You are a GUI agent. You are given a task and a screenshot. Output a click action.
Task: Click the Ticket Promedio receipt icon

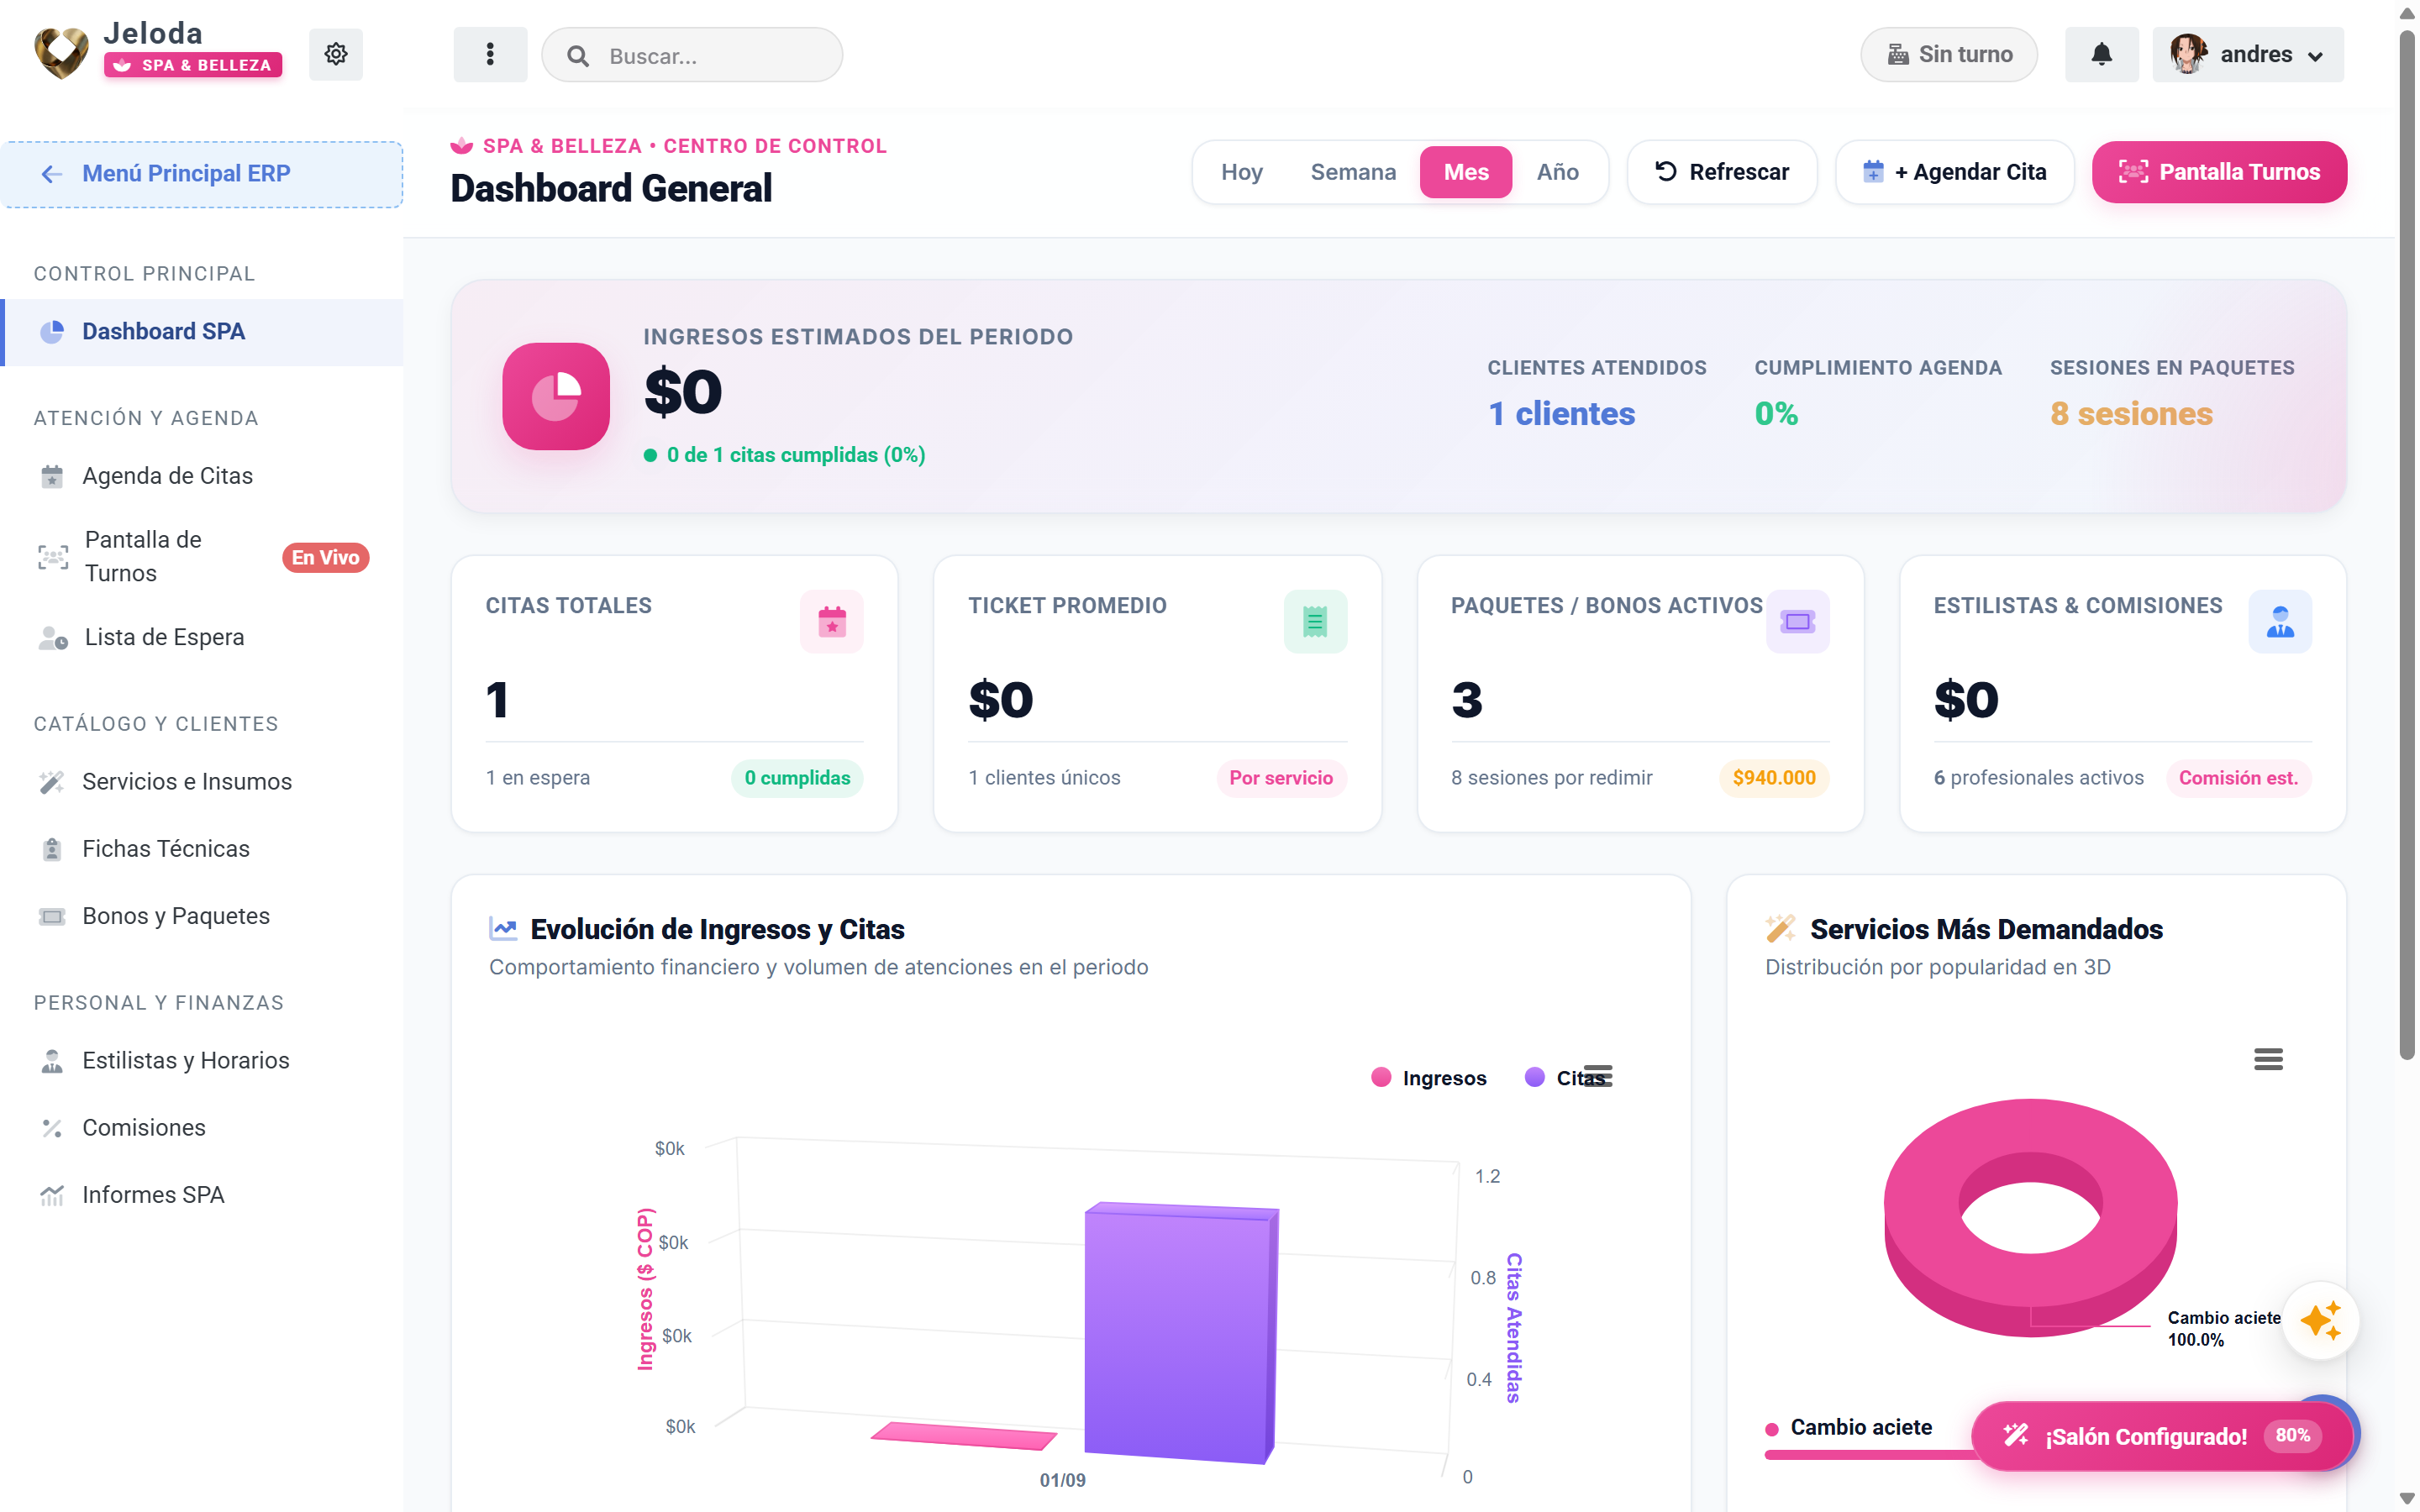click(x=1315, y=622)
